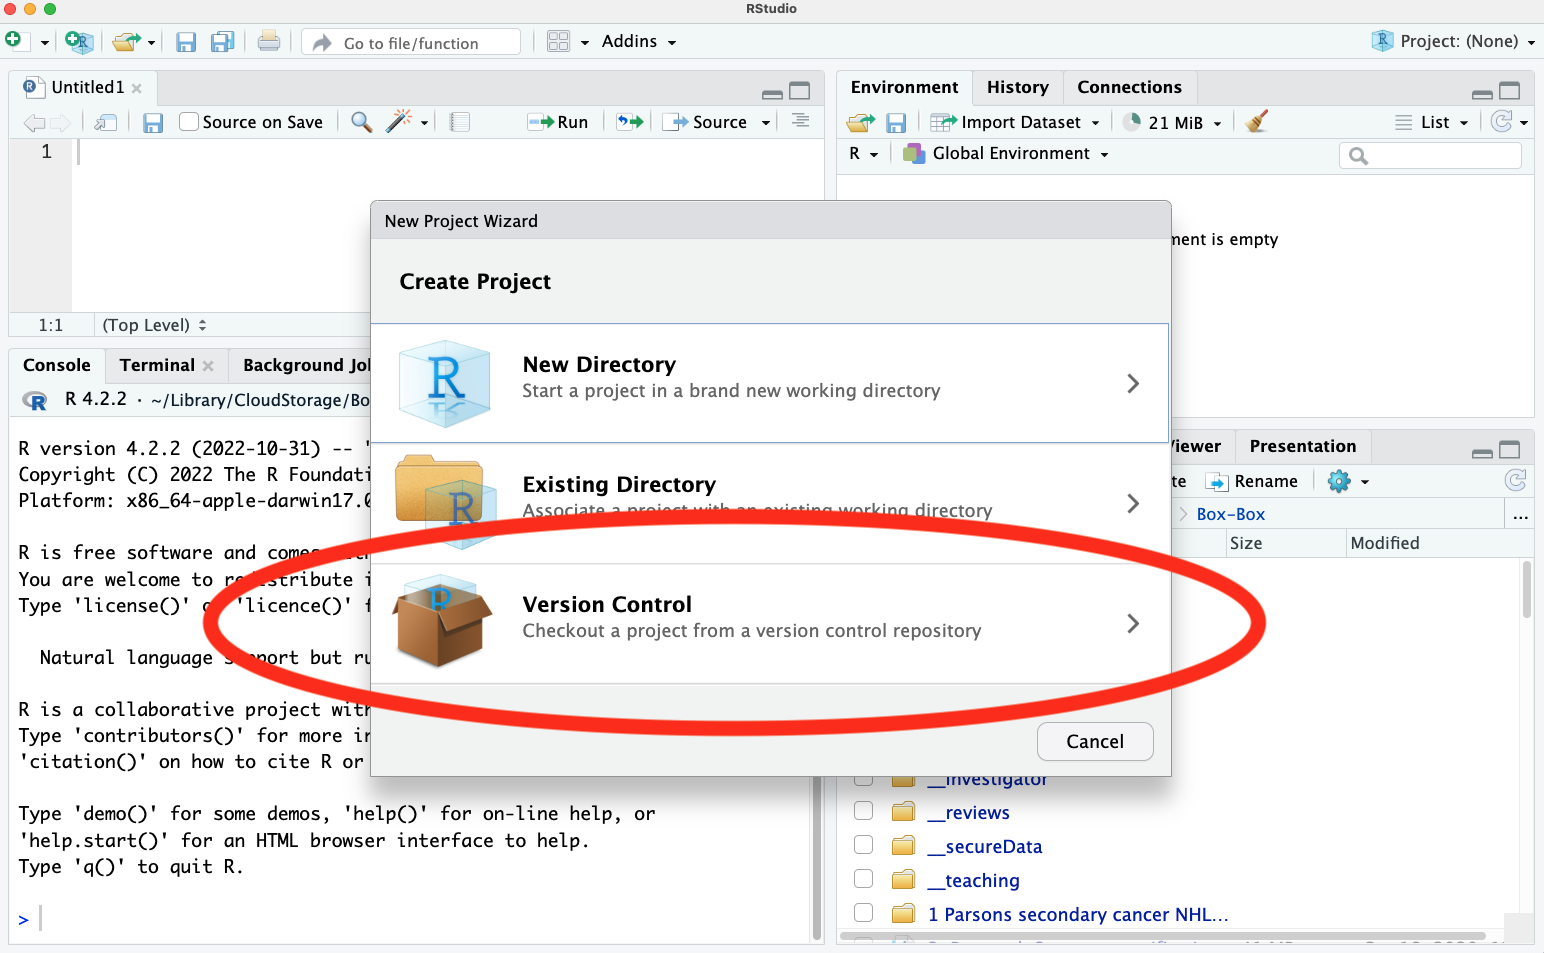Clear environment objects with broom icon

click(1257, 121)
